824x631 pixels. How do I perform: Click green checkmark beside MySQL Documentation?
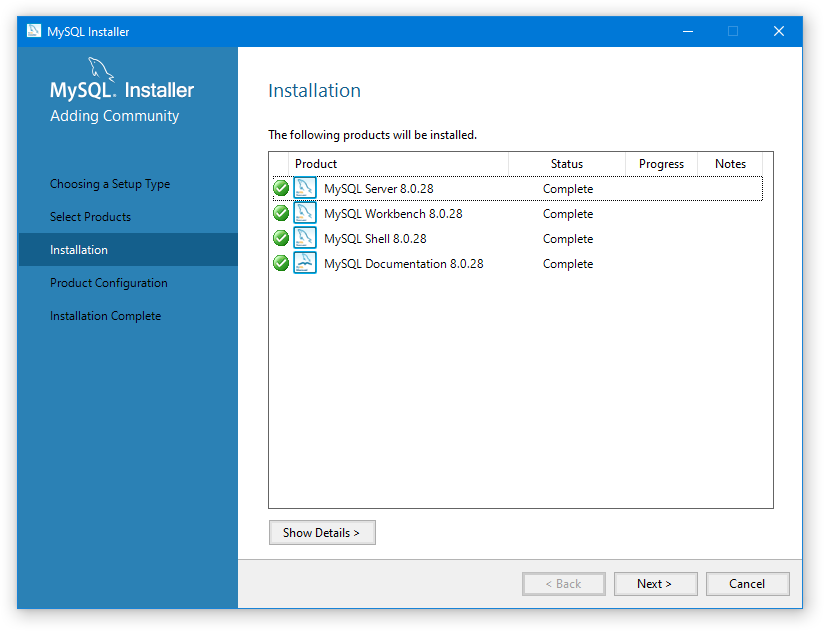coord(281,263)
